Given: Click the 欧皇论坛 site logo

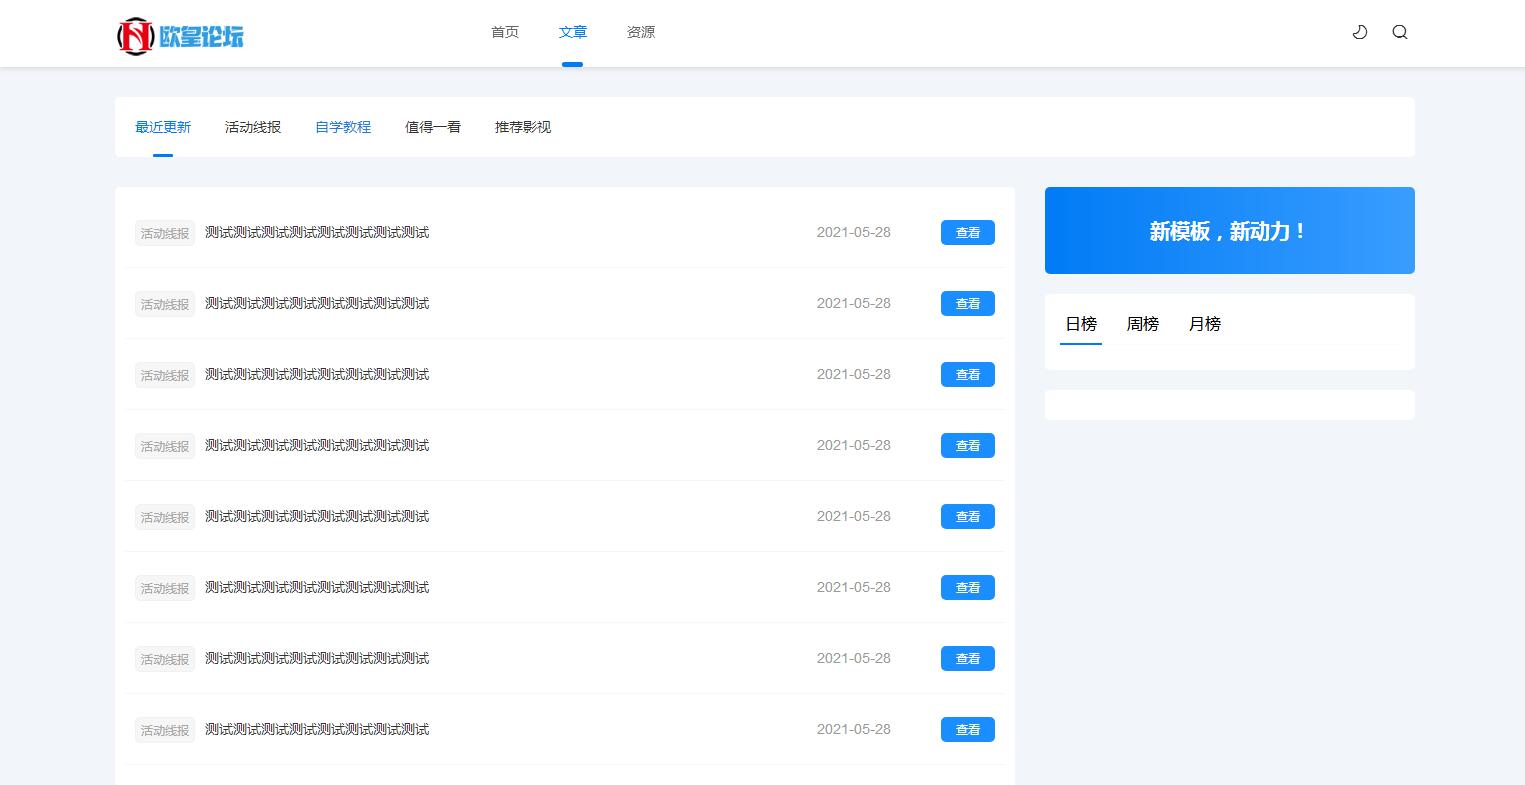Looking at the screenshot, I should pos(181,36).
